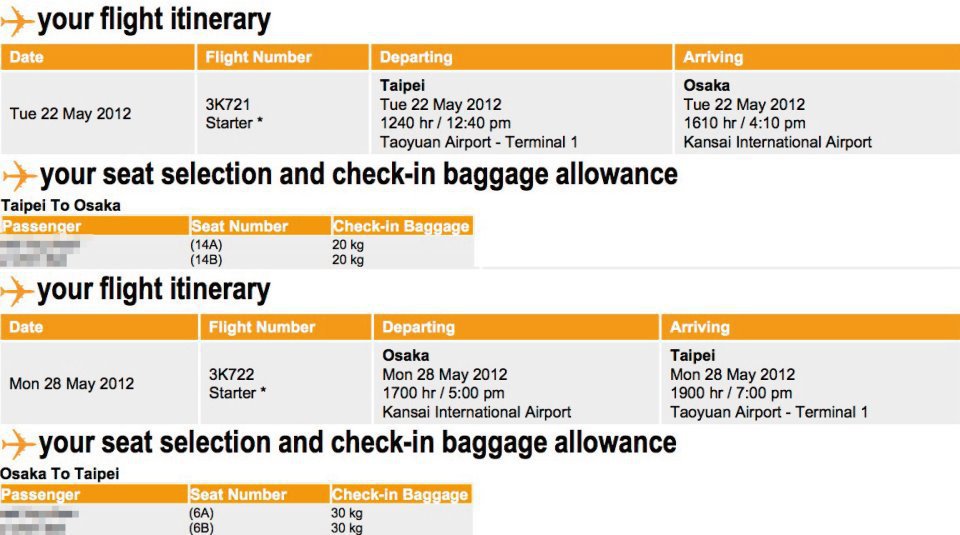Image resolution: width=960 pixels, height=535 pixels.
Task: Click the airplane icon above the Osaka To Taipei label
Action: 18,443
